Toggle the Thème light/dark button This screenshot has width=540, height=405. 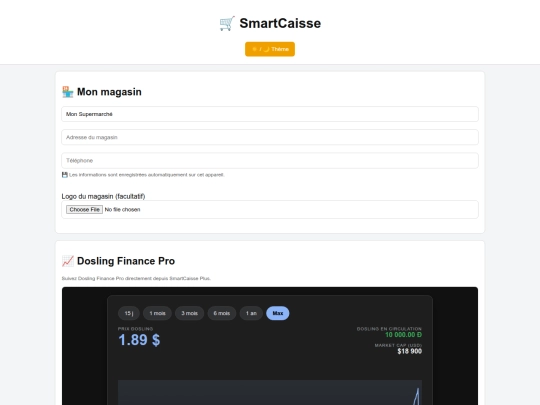(270, 49)
